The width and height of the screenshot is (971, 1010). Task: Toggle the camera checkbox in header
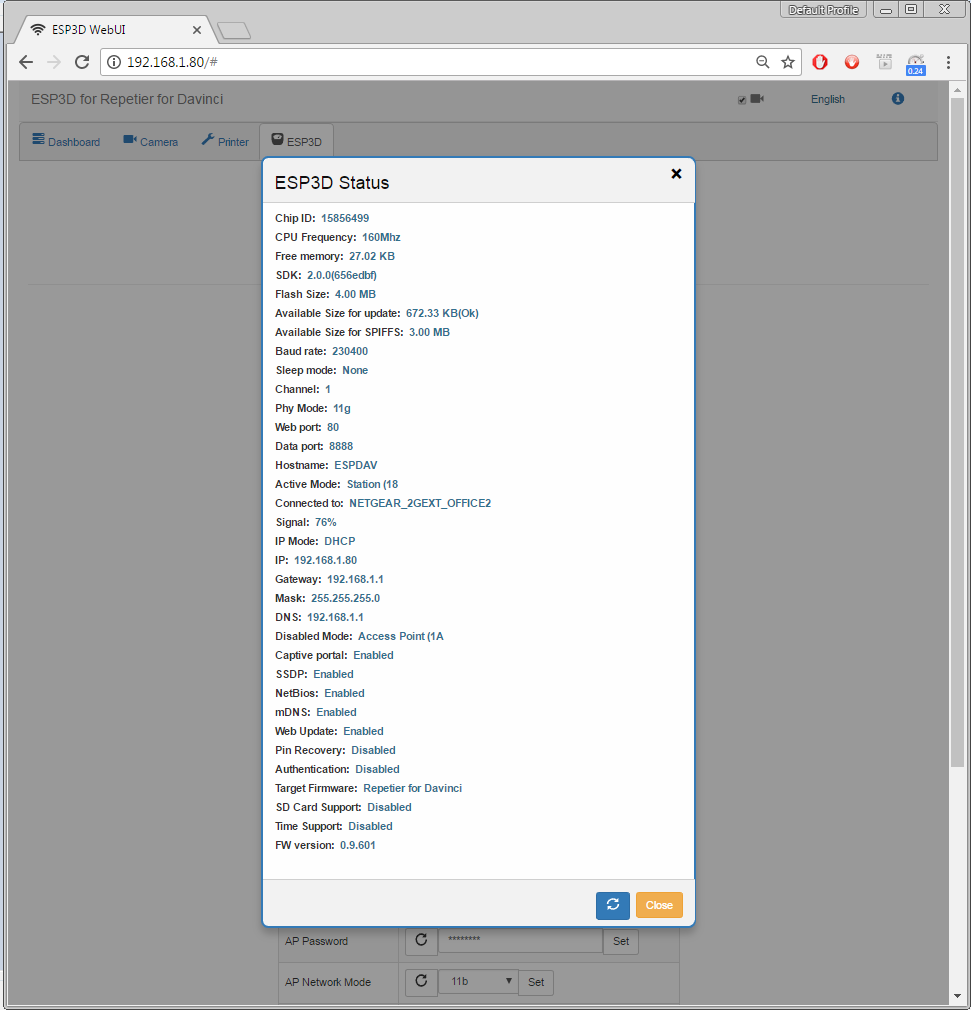tap(742, 100)
